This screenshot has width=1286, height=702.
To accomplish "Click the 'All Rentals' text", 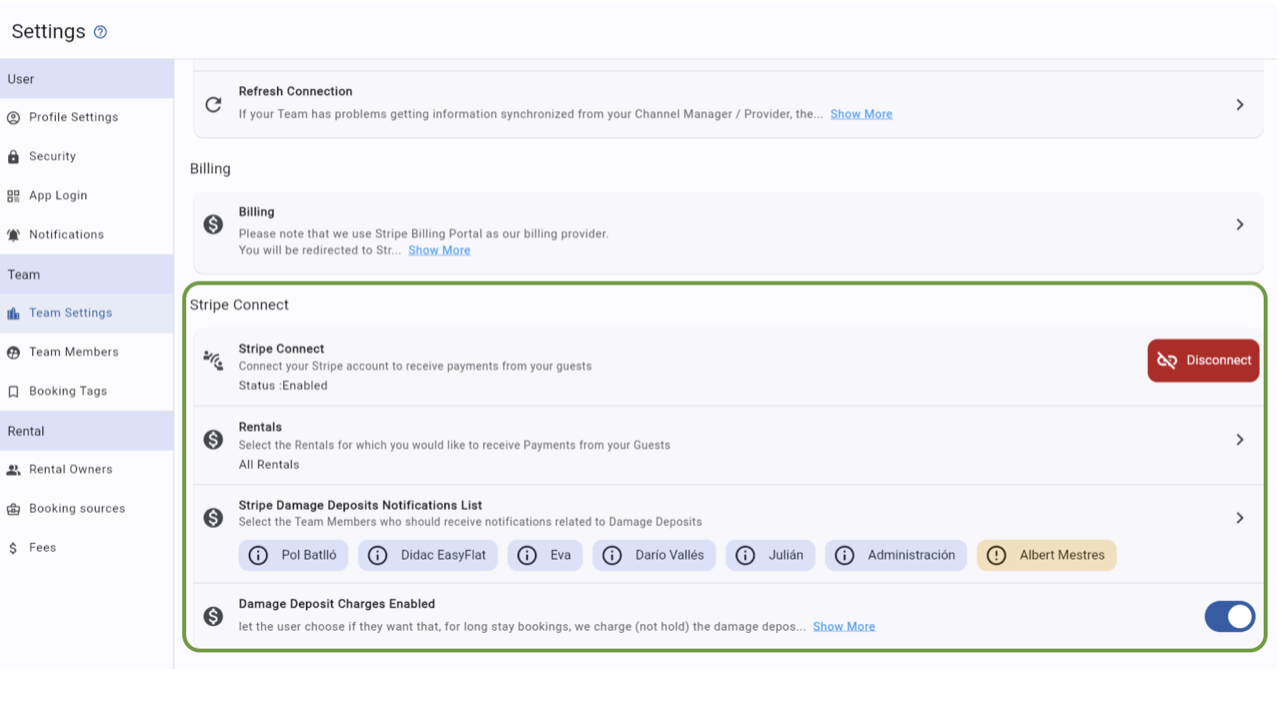I will pos(269,465).
